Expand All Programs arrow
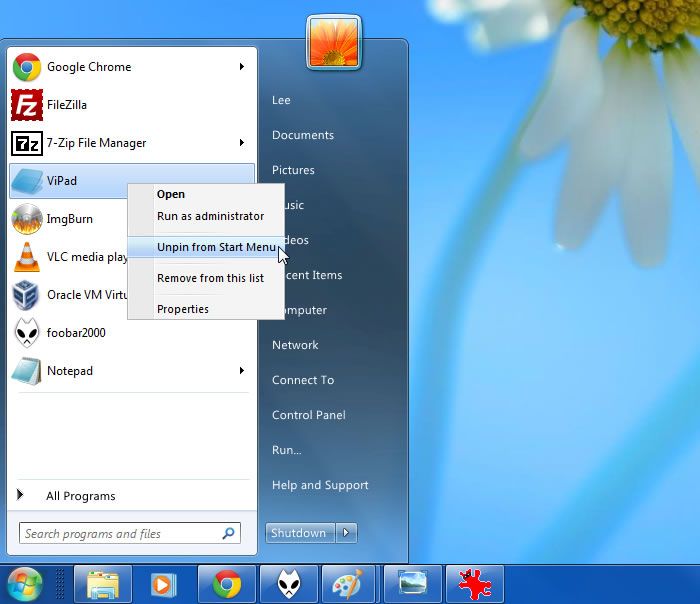The width and height of the screenshot is (700, 604). coord(20,495)
